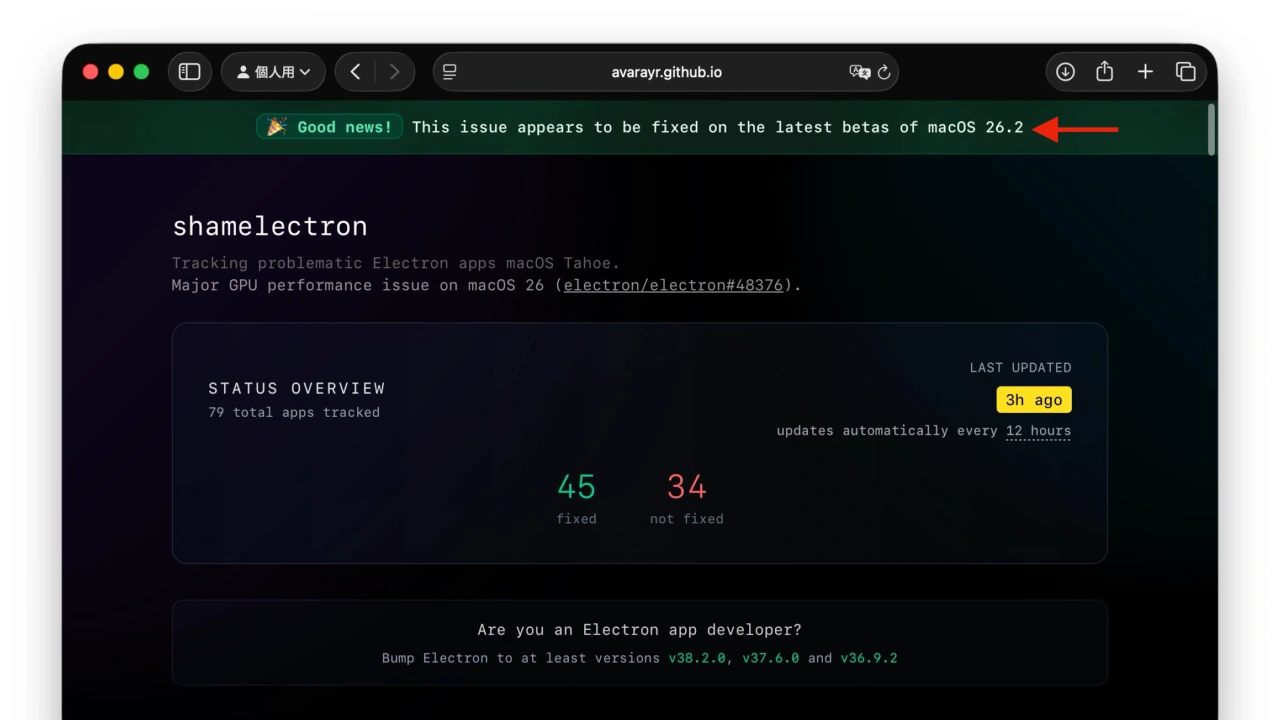Image resolution: width=1280 pixels, height=720 pixels.
Task: Click the dotted-underlined 12 hours text
Action: tap(1038, 431)
